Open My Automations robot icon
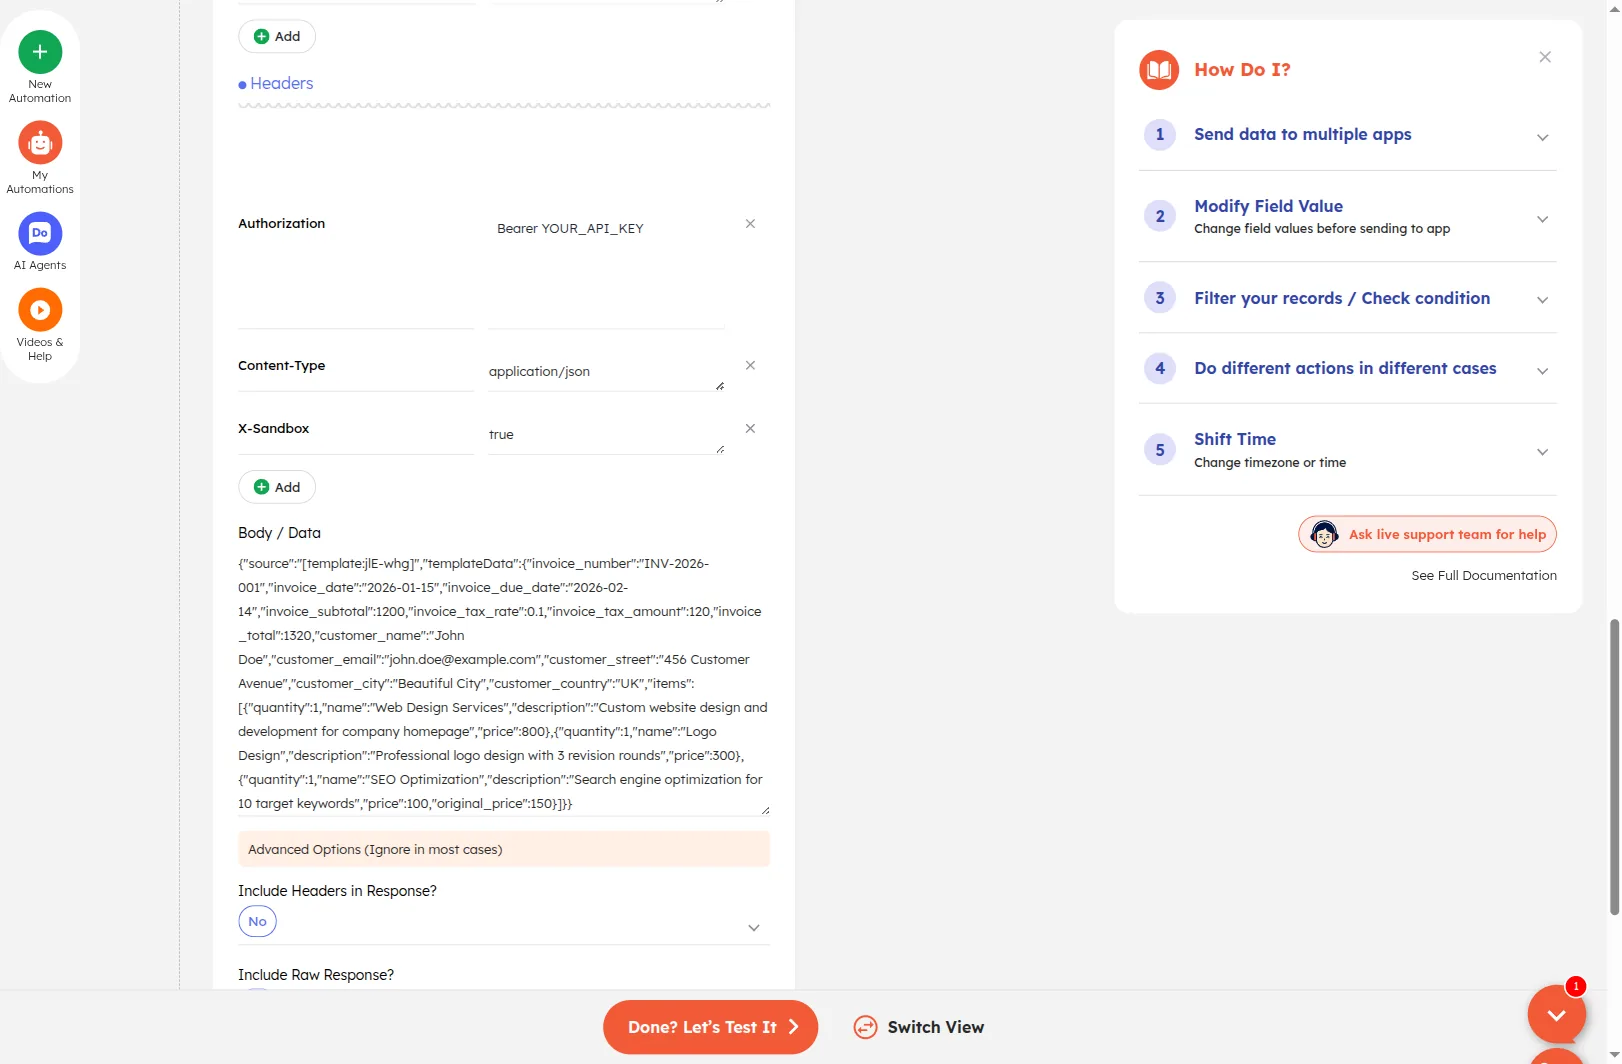The width and height of the screenshot is (1622, 1064). tap(40, 143)
